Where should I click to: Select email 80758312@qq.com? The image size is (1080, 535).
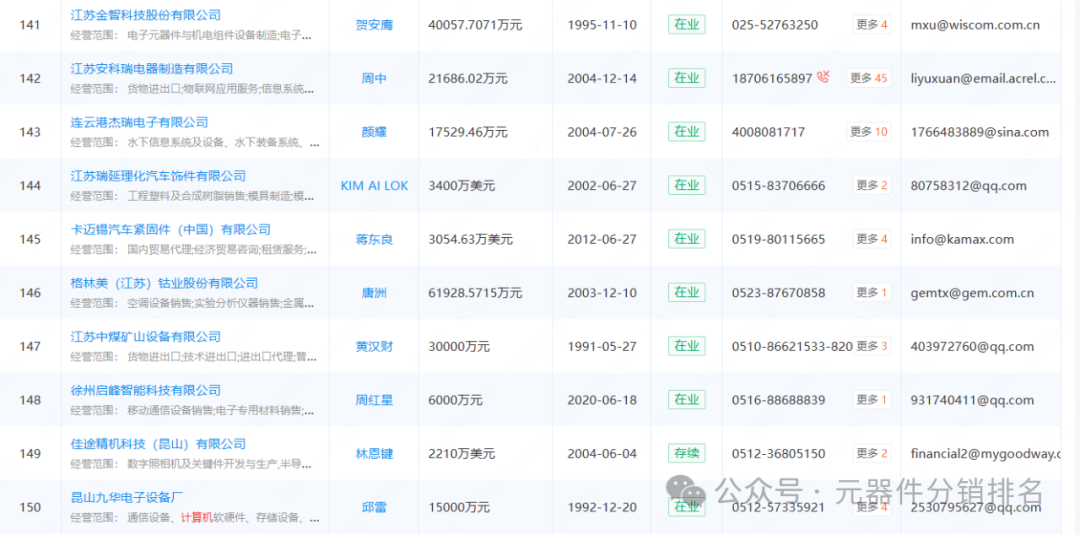click(968, 186)
